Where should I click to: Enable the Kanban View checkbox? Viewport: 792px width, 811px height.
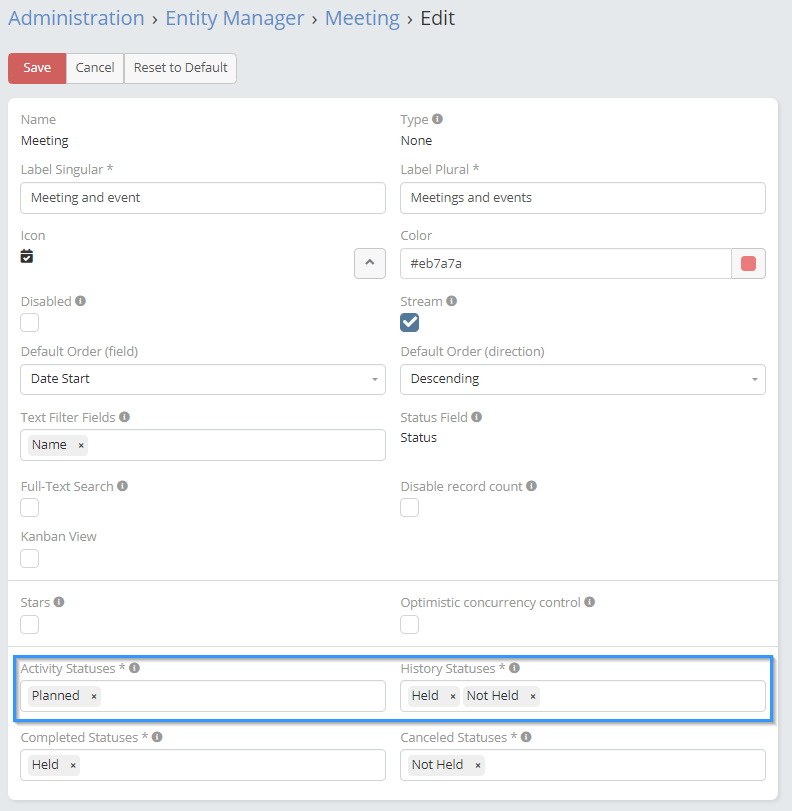[x=30, y=558]
